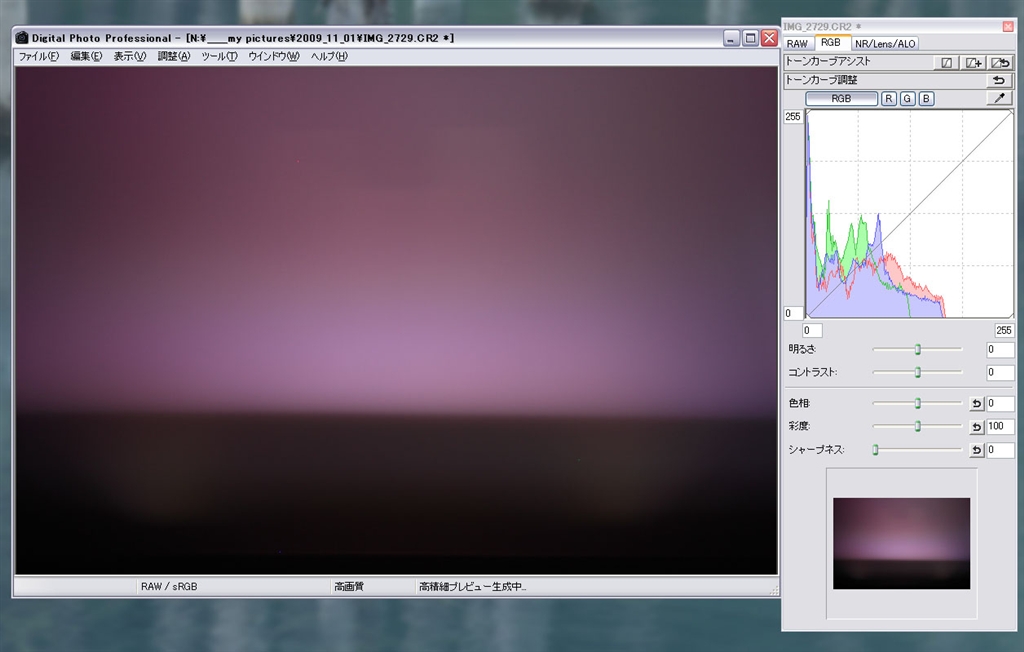The image size is (1024, 652).
Task: Open the ツール(T) menu
Action: [219, 56]
